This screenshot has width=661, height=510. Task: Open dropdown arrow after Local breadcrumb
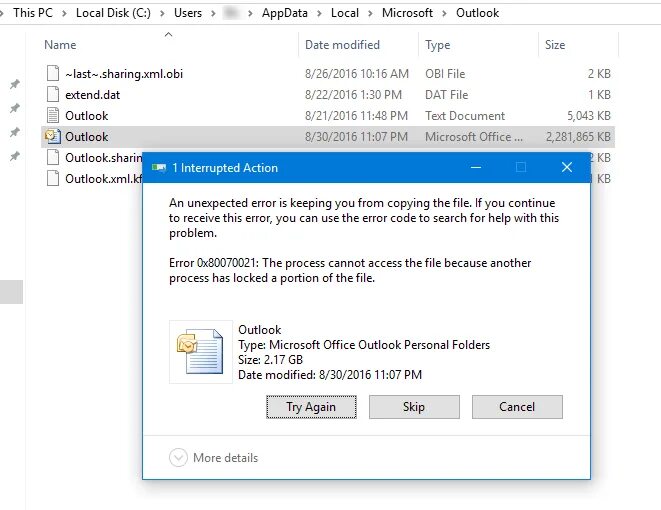[370, 13]
